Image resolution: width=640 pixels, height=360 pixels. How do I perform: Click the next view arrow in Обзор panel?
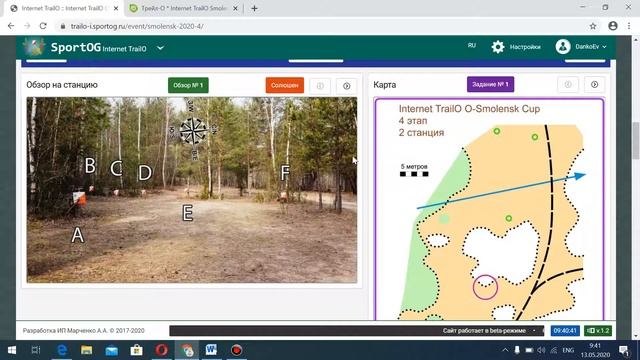point(347,86)
